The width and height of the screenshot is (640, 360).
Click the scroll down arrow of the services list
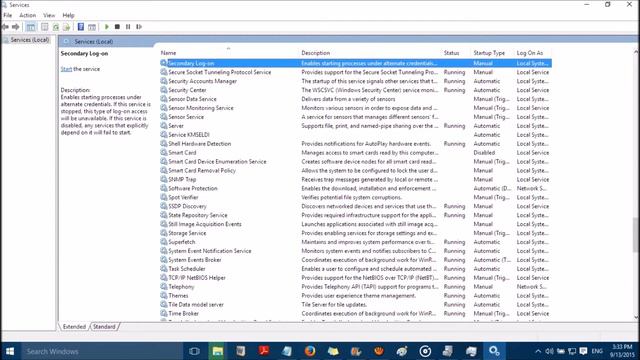coord(636,317)
